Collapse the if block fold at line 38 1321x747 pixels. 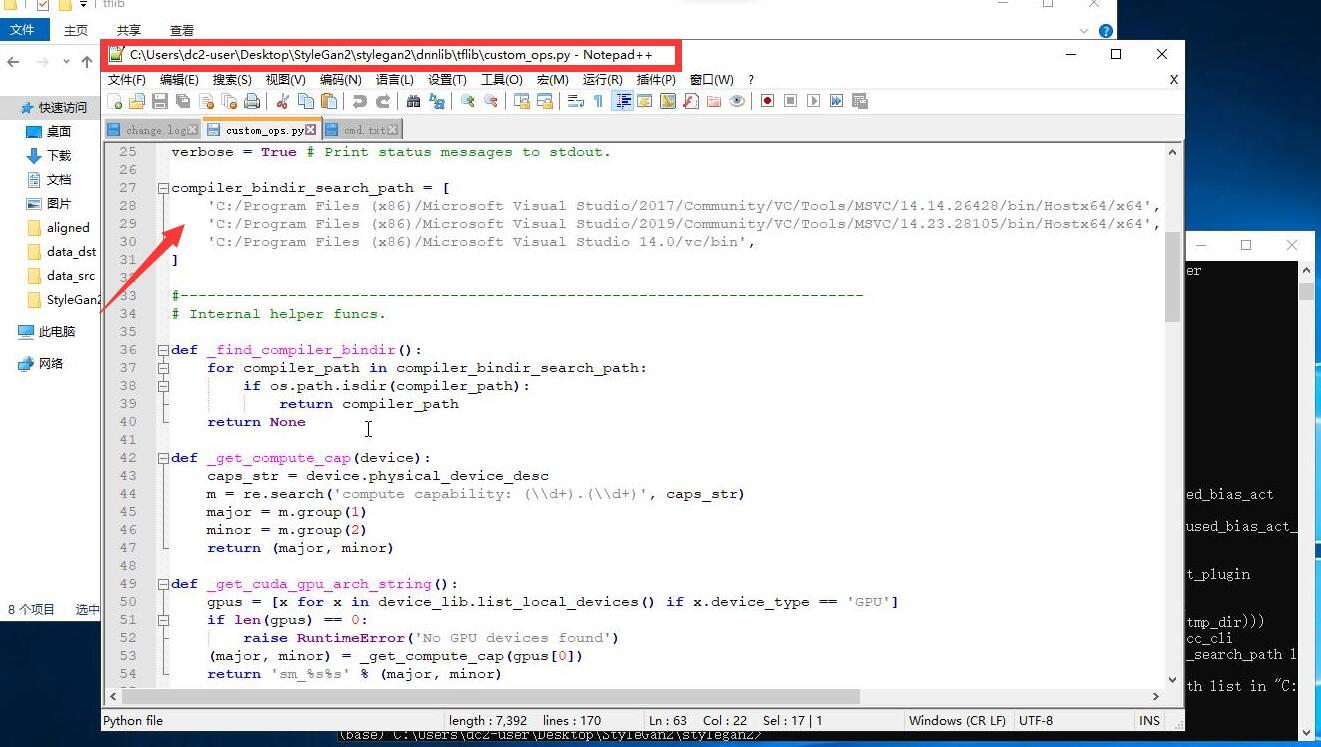[x=162, y=386]
